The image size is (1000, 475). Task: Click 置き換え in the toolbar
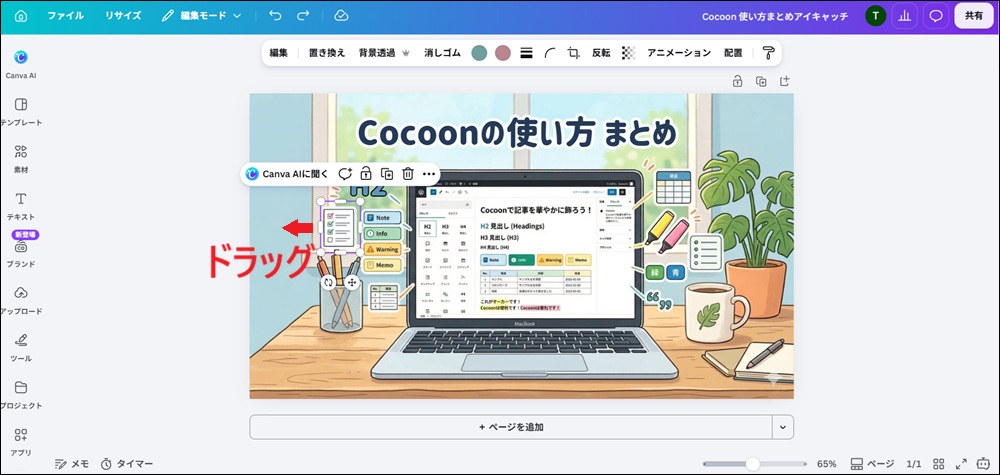[327, 53]
